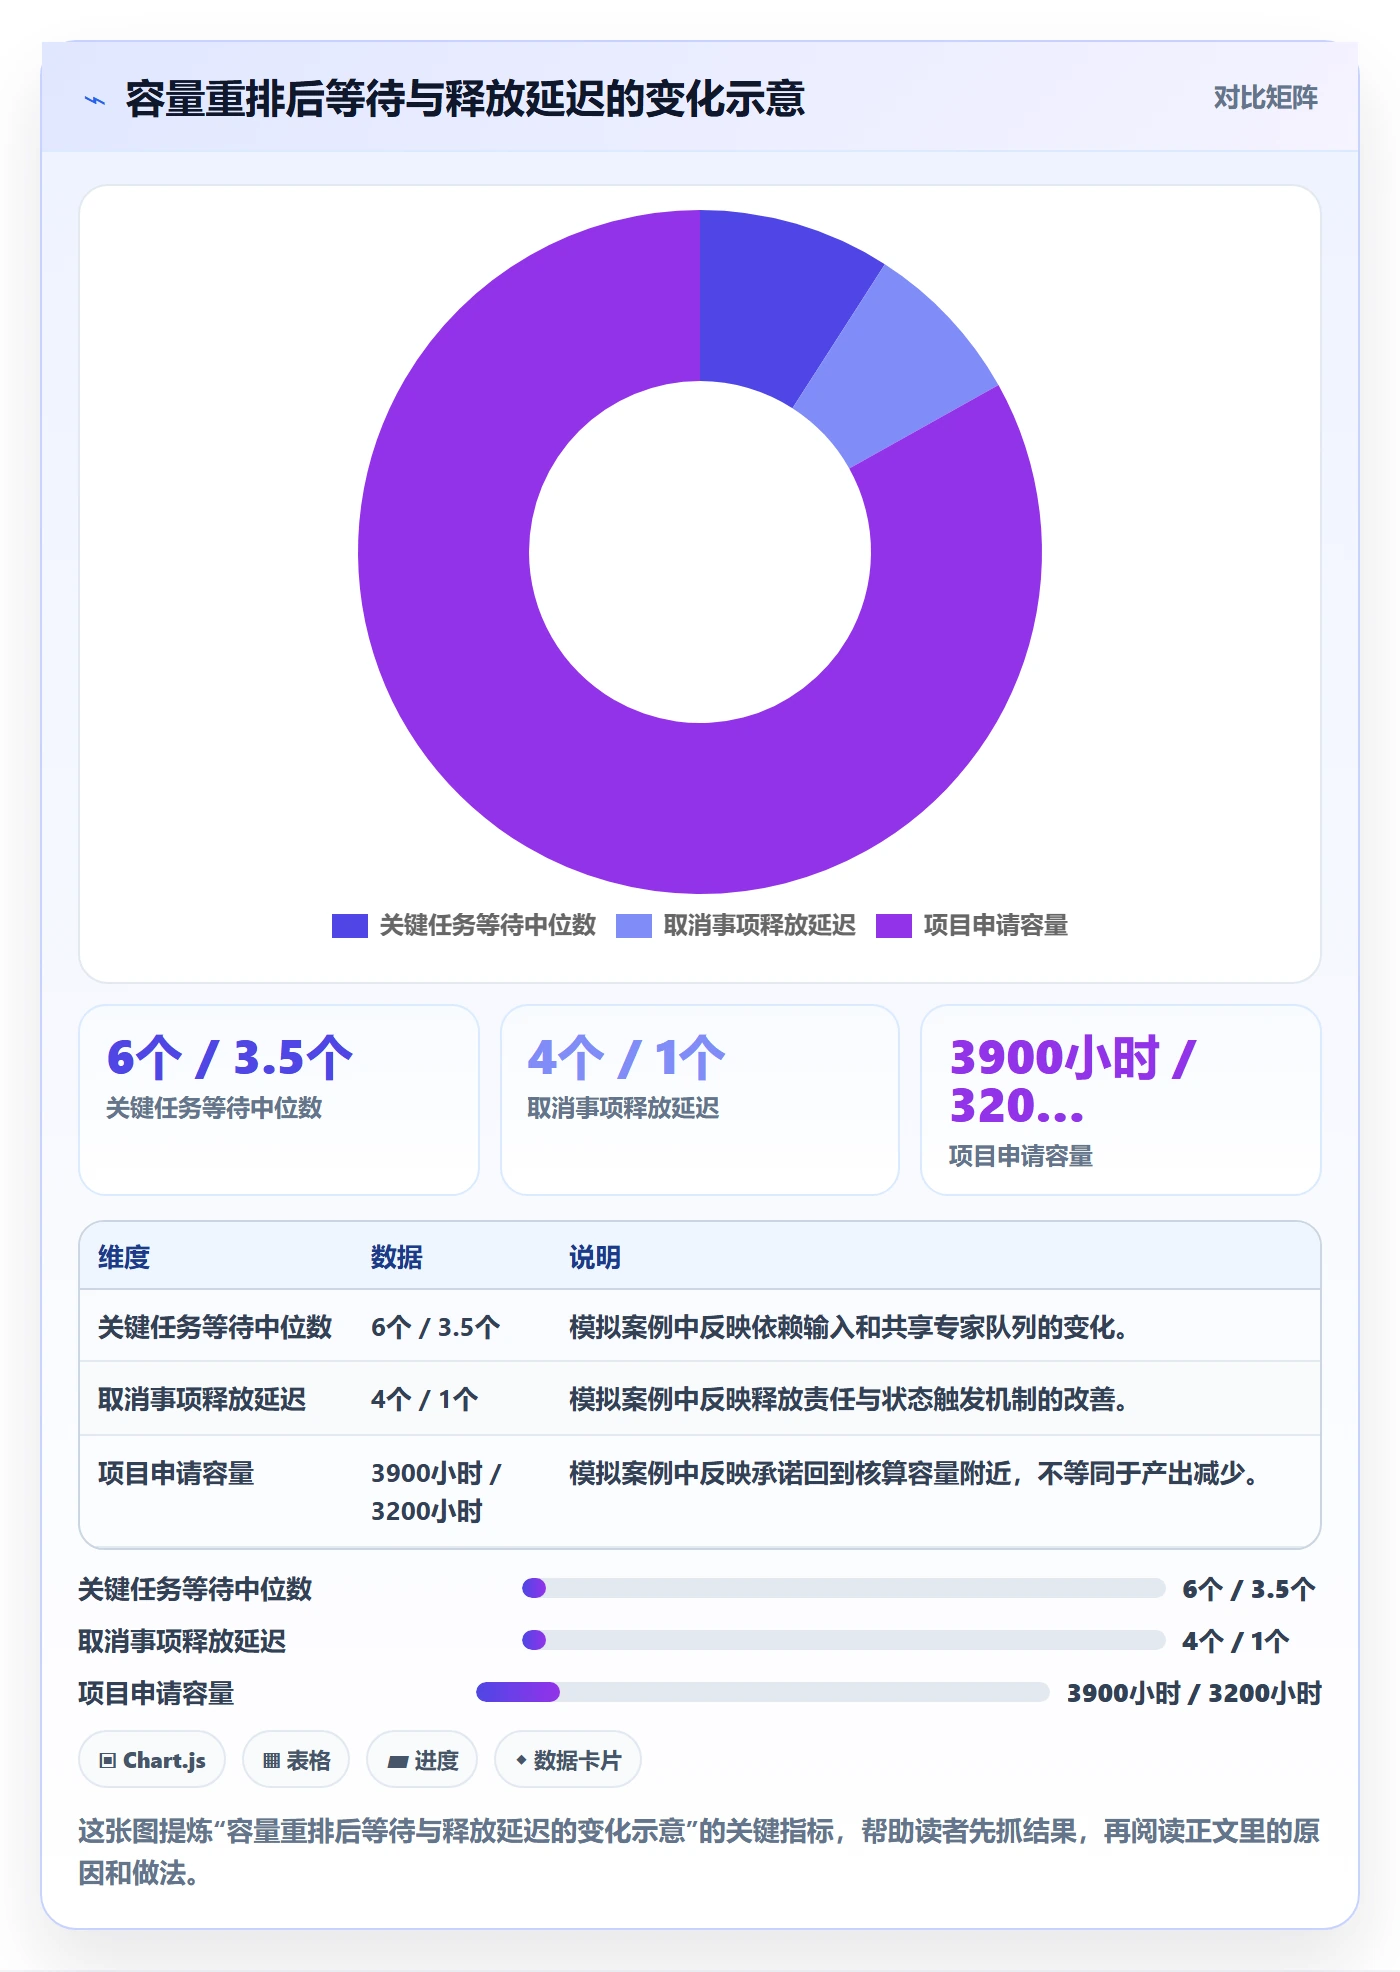Click the dark blue donut segment
This screenshot has width=1400, height=1972.
[x=775, y=300]
